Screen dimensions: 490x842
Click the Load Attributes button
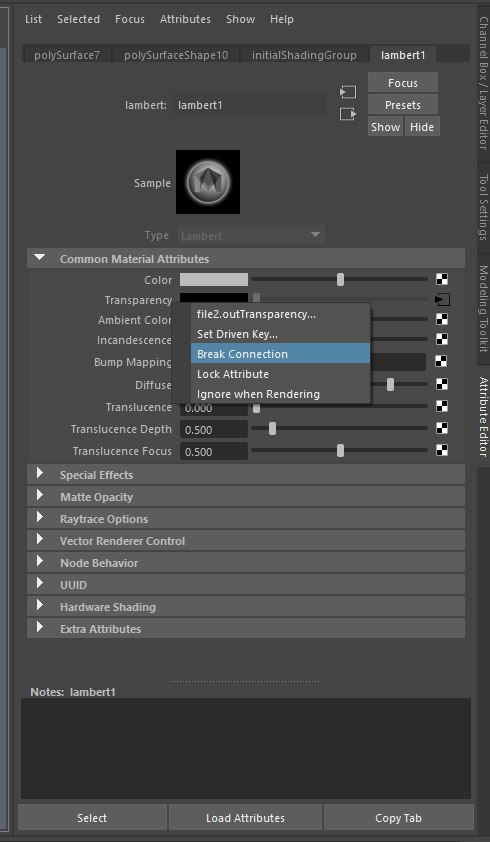(x=246, y=818)
